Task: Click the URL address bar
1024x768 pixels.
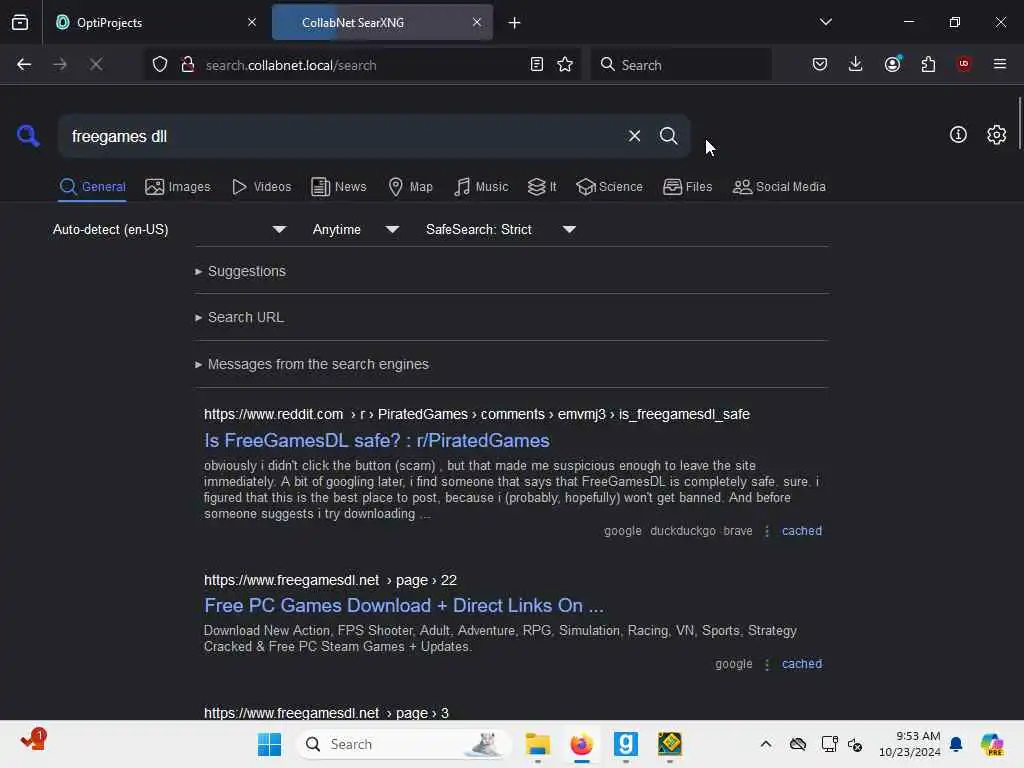Action: (362, 65)
